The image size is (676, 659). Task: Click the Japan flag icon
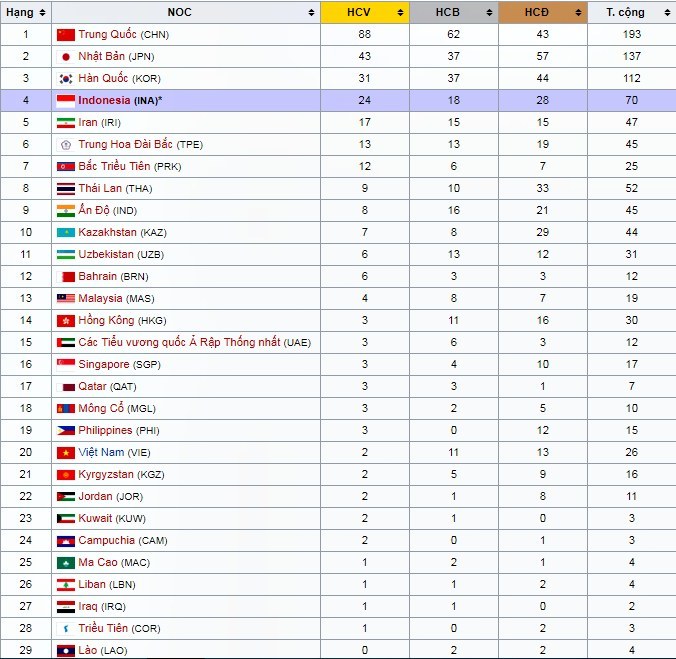click(x=66, y=56)
